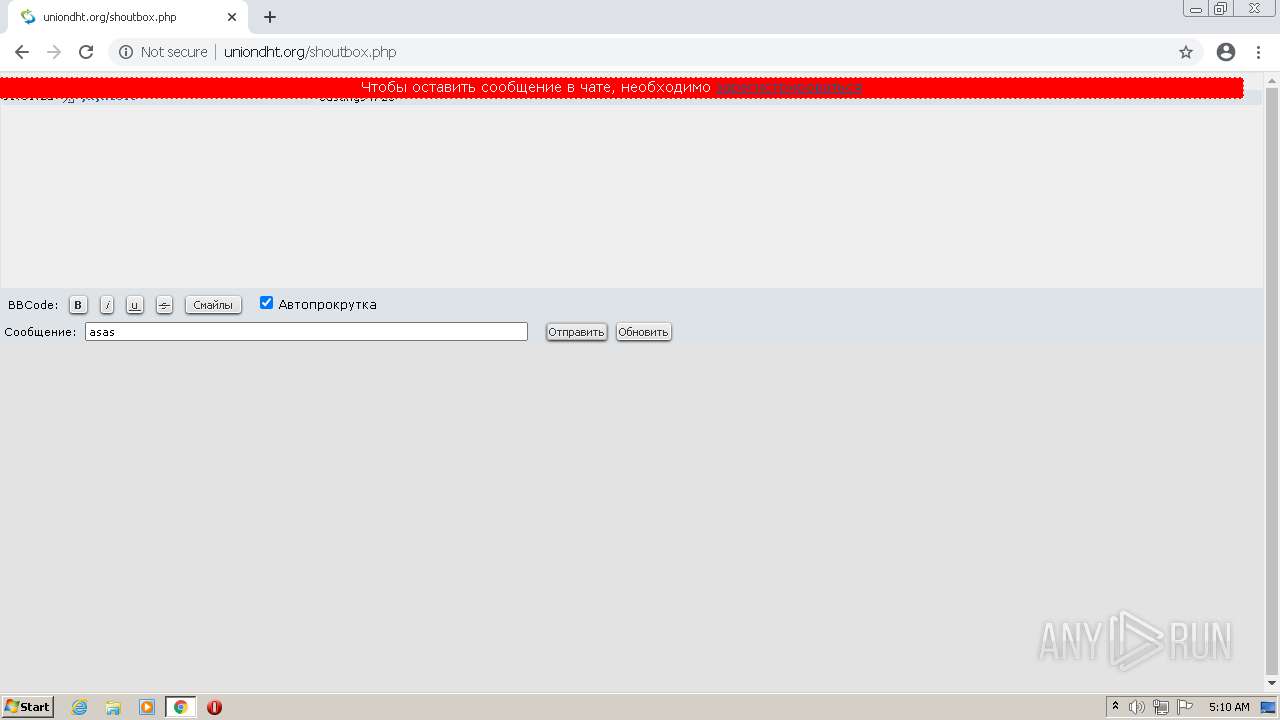Screen dimensions: 1280x720
Task: Open the registration link in red banner
Action: pos(789,88)
